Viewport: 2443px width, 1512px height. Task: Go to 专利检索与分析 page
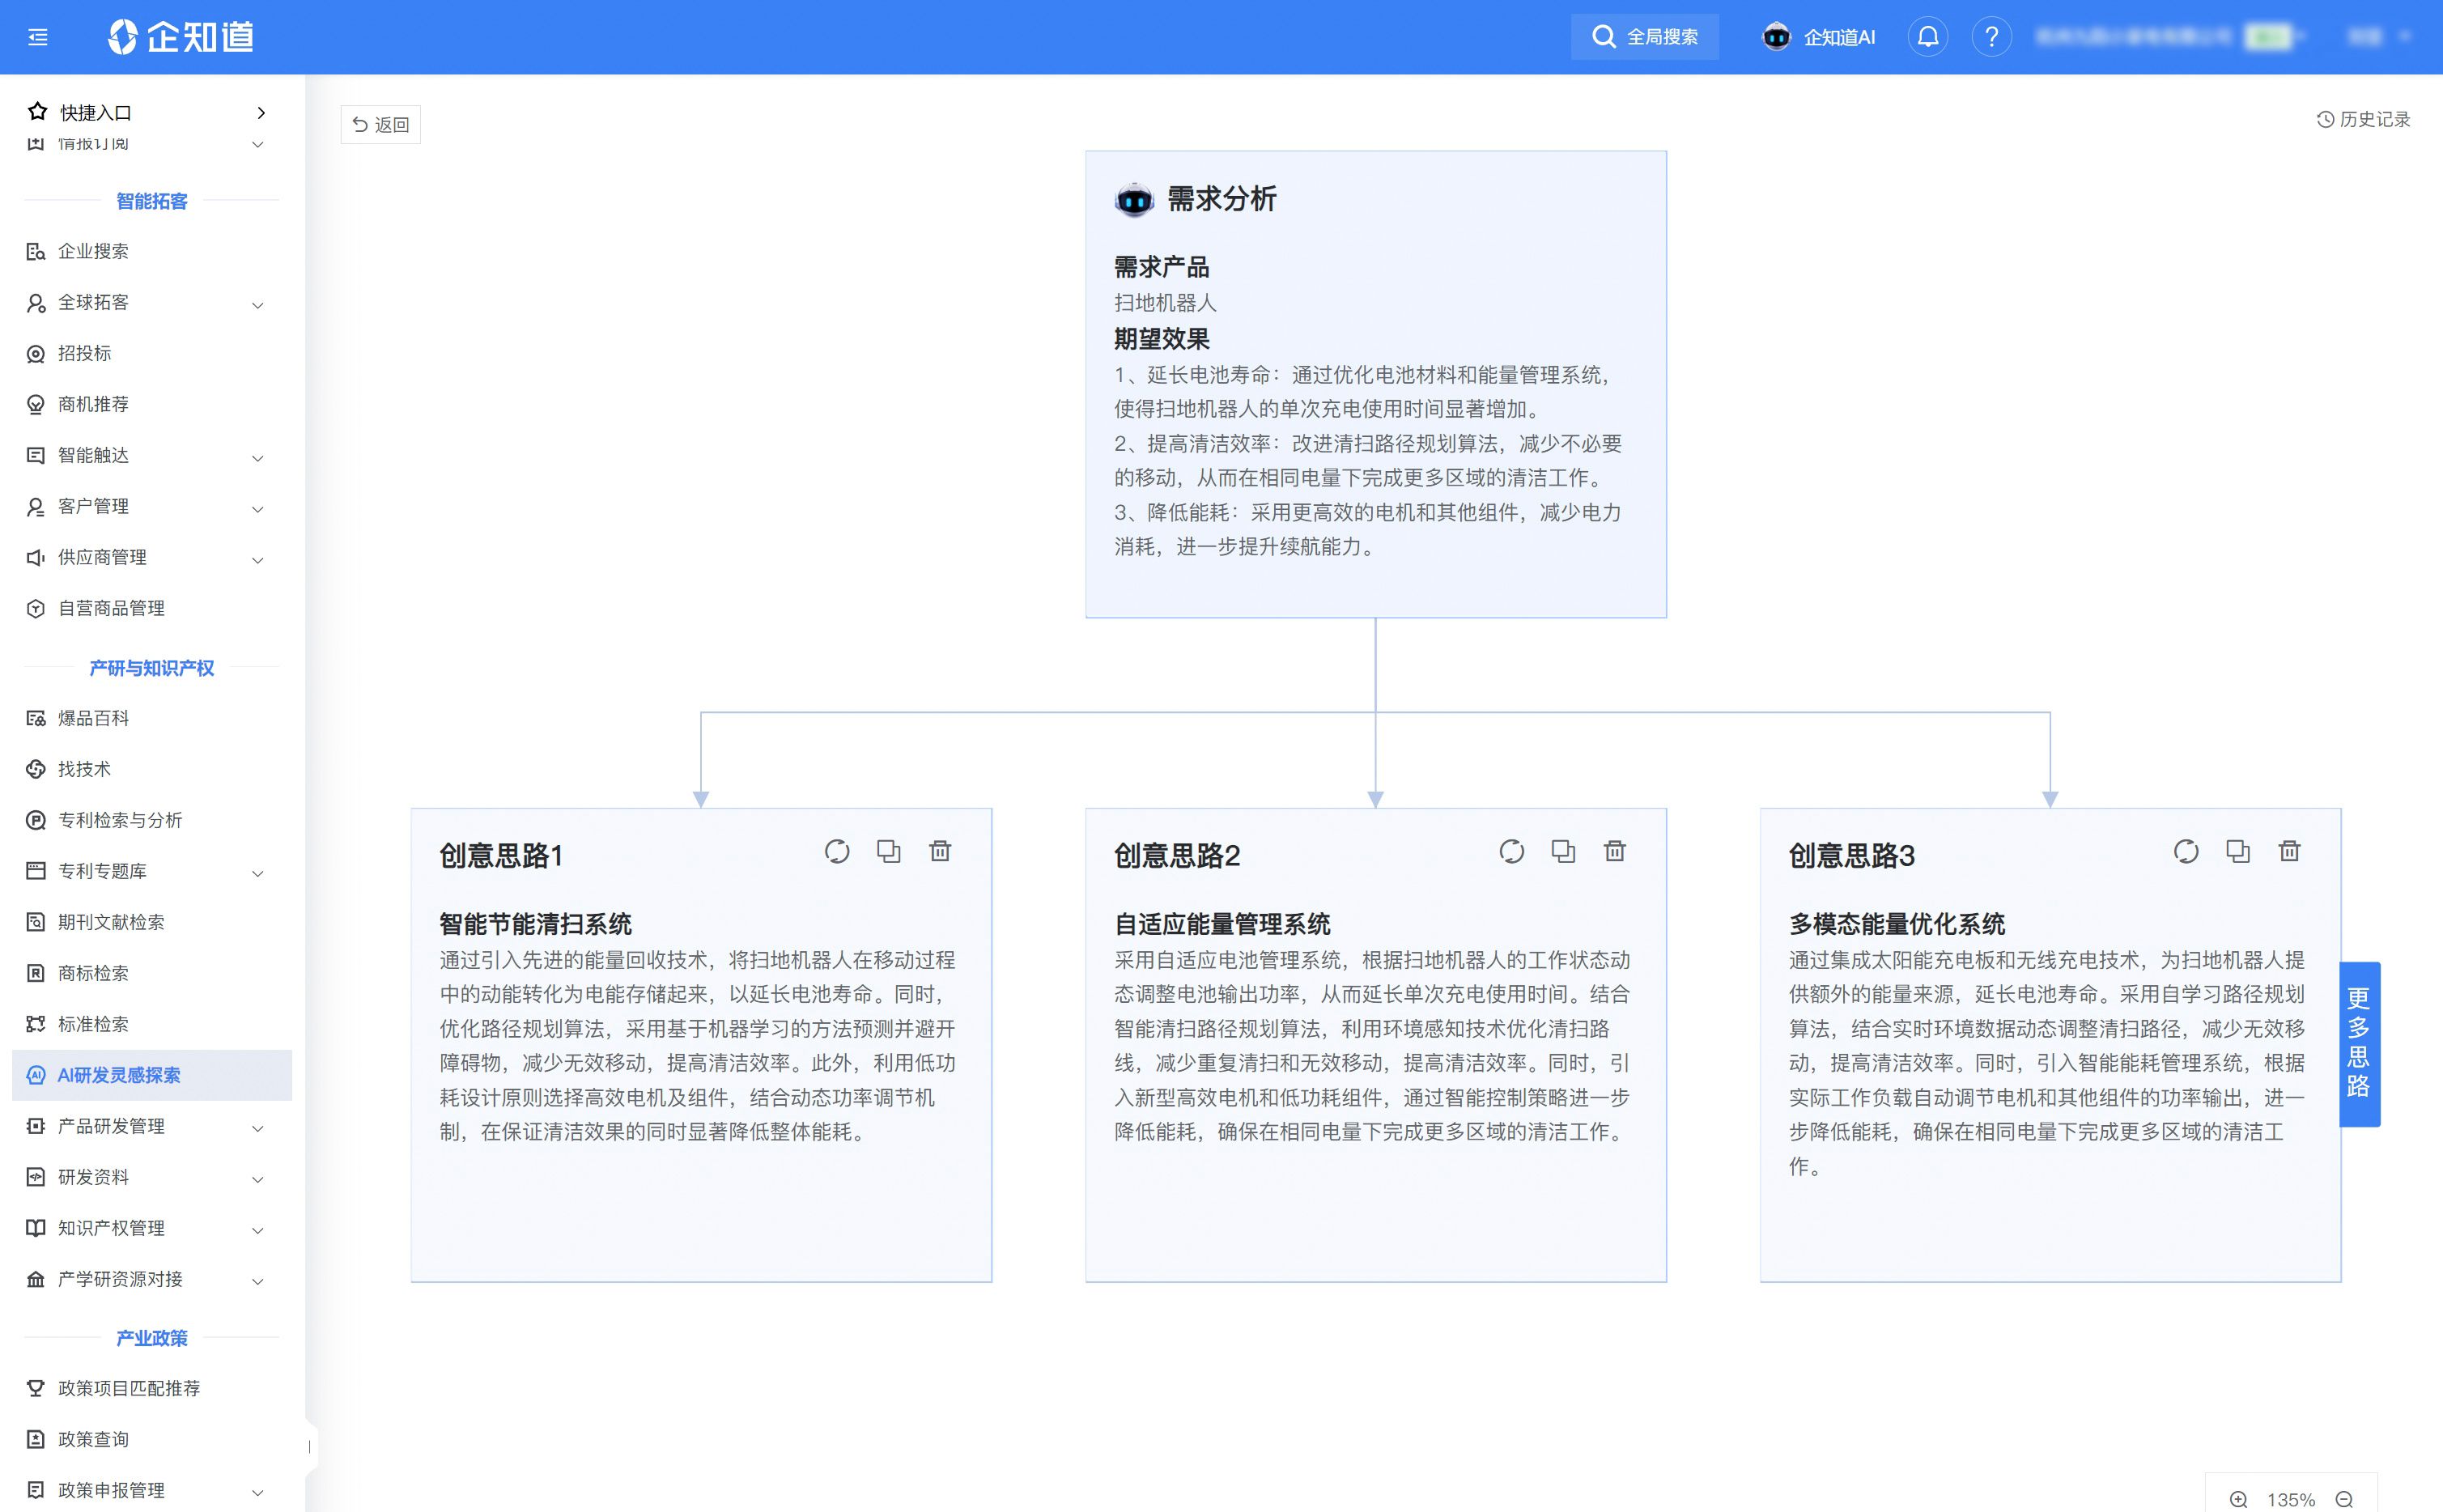[120, 820]
